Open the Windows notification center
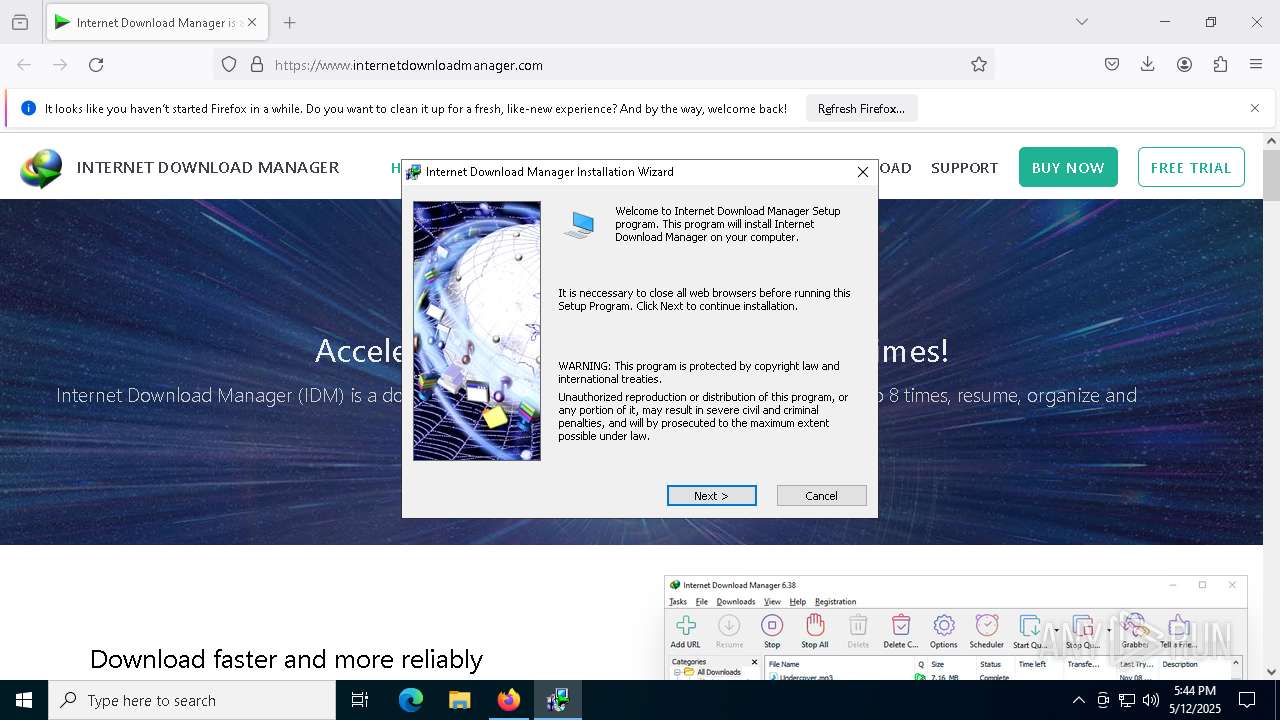The width and height of the screenshot is (1280, 720). click(x=1247, y=700)
